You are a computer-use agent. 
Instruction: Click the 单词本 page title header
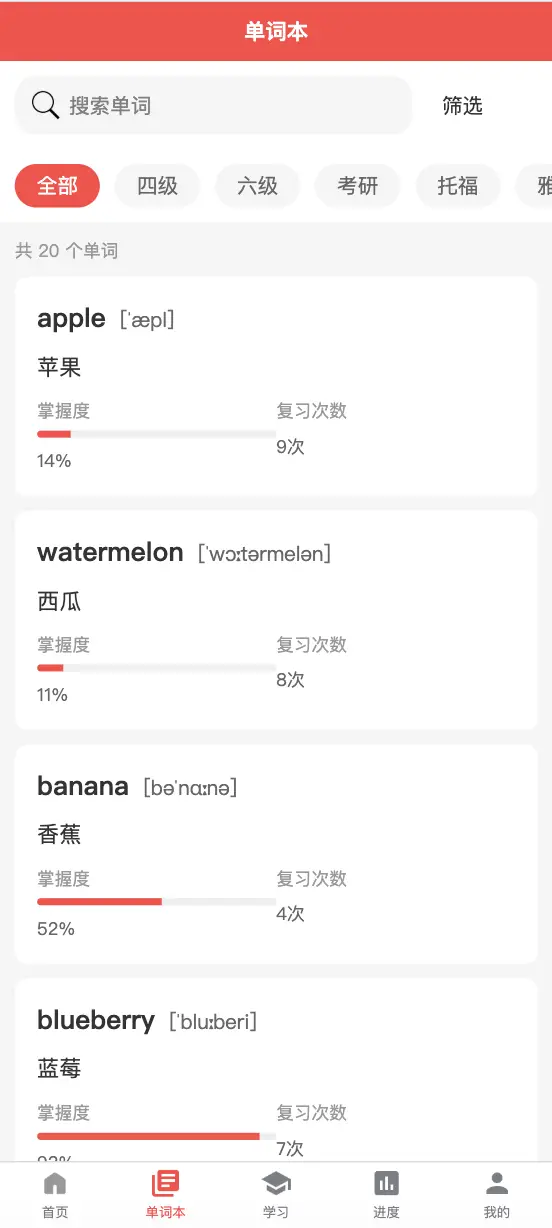[276, 31]
